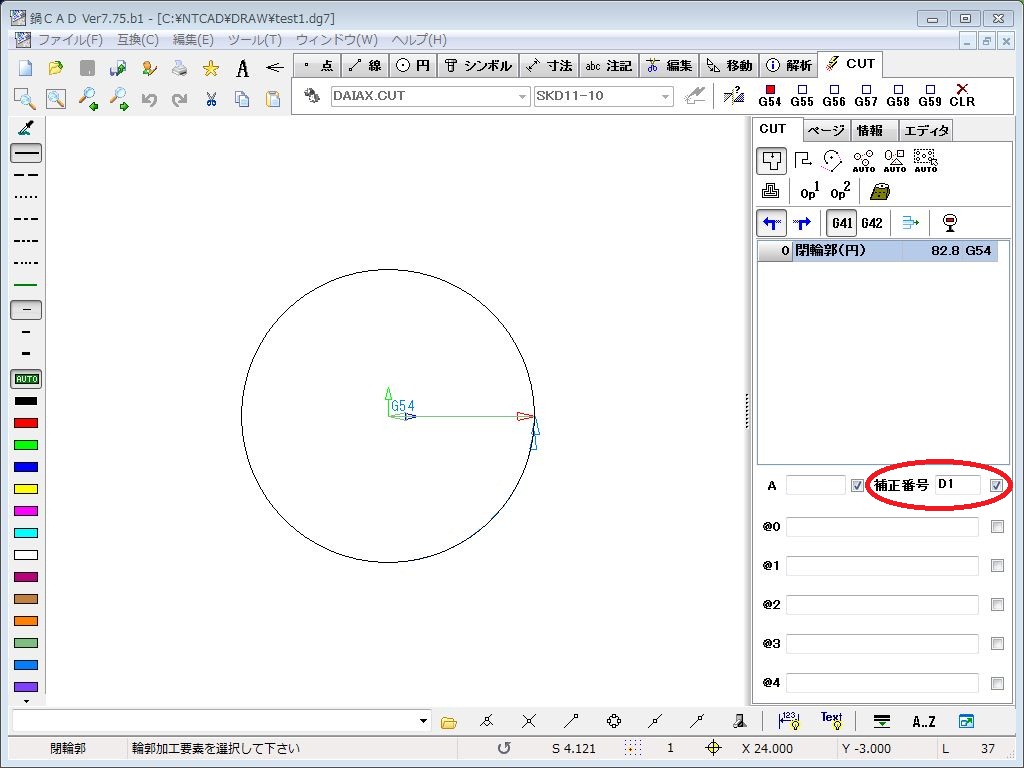The width and height of the screenshot is (1024, 768).
Task: Enable the @4 checkbox
Action: click(997, 683)
